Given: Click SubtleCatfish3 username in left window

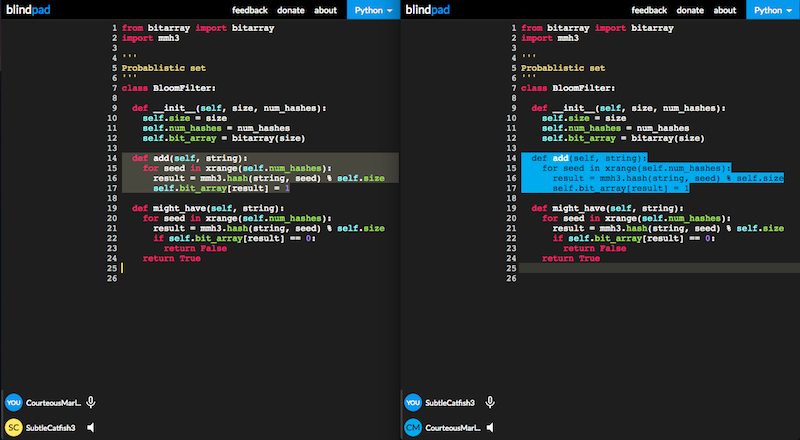Looking at the screenshot, I should point(51,428).
